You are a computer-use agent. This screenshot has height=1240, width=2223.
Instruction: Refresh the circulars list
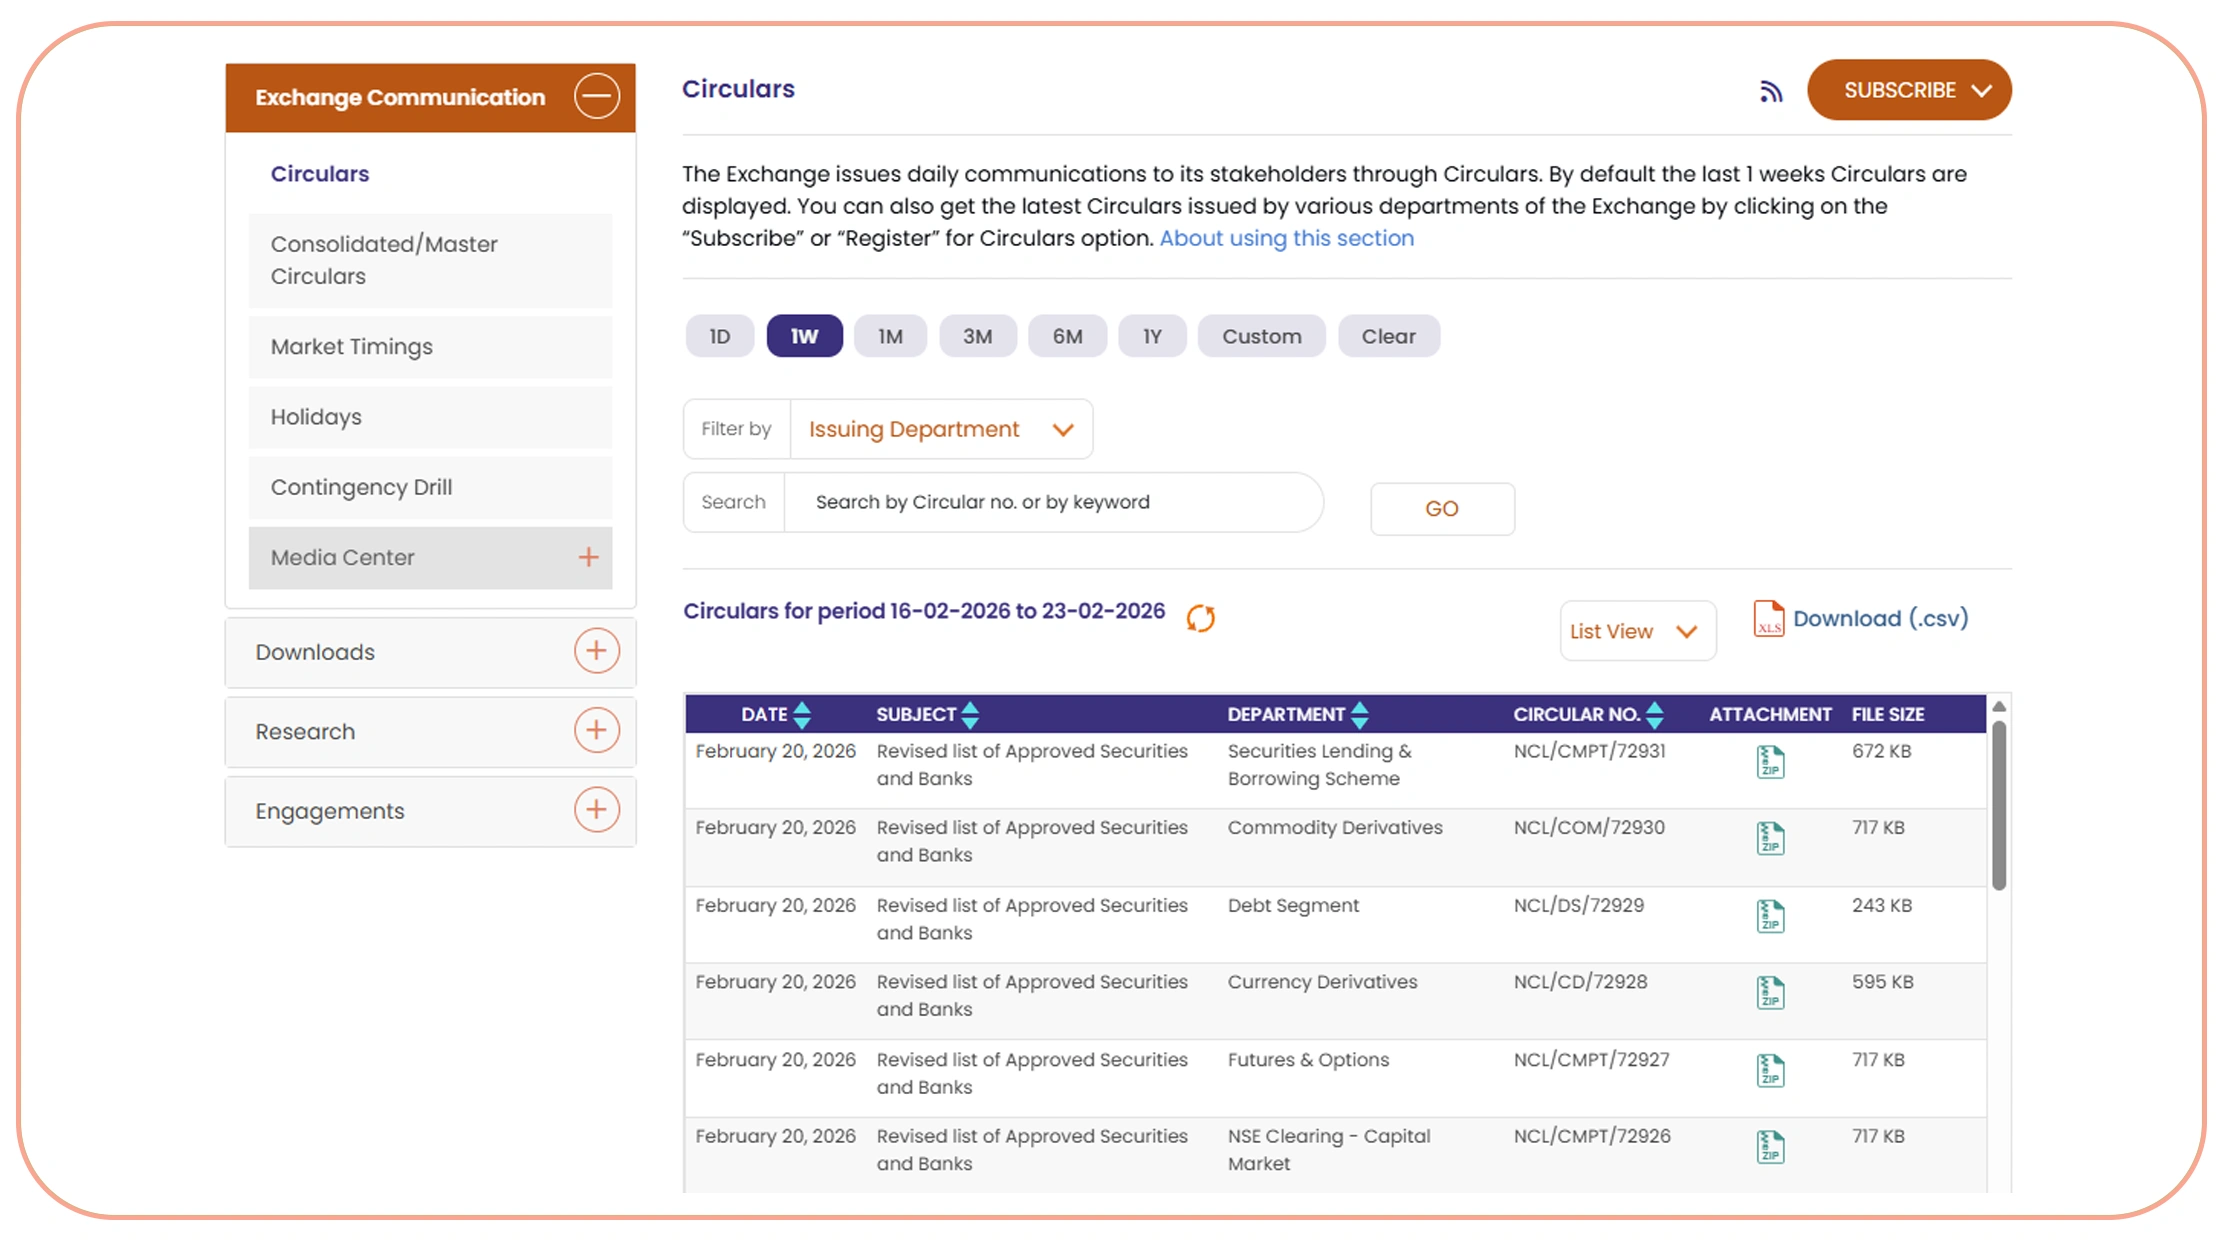point(1201,618)
